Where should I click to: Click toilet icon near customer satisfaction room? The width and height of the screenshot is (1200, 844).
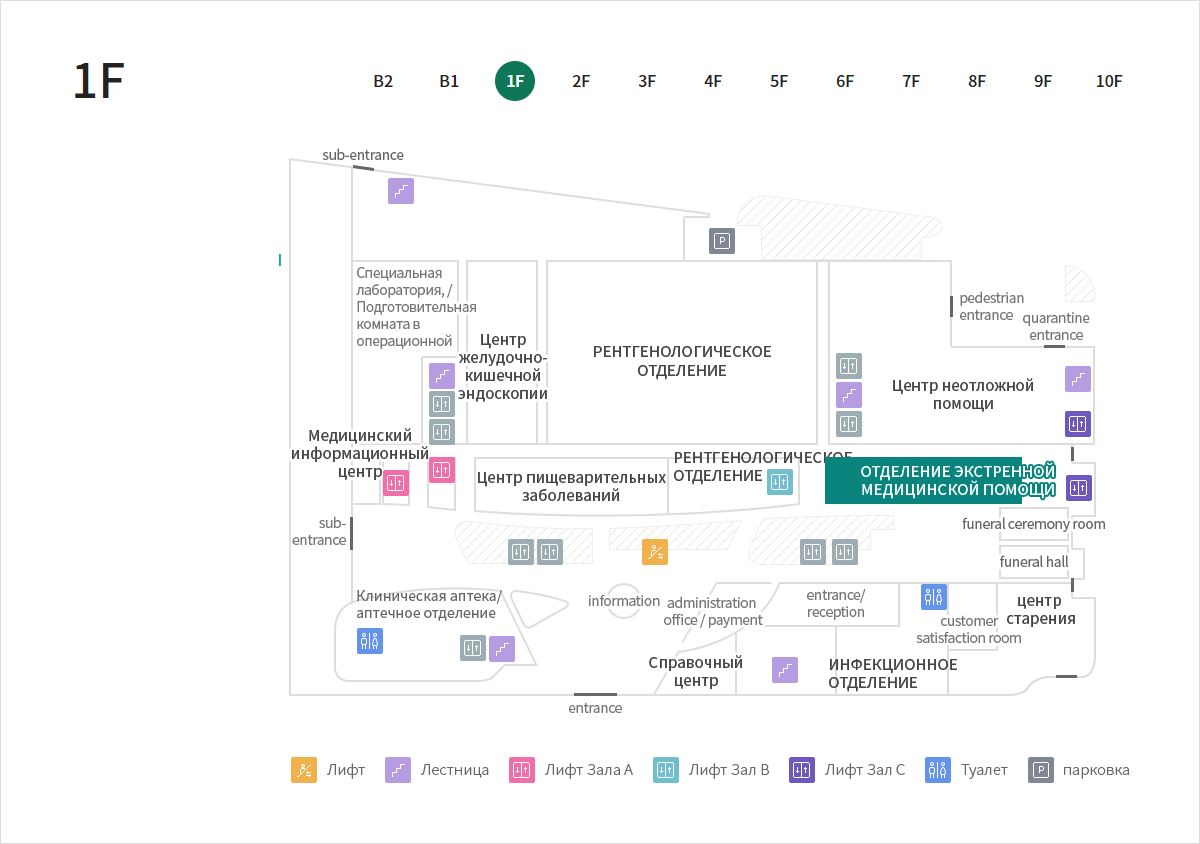934,597
